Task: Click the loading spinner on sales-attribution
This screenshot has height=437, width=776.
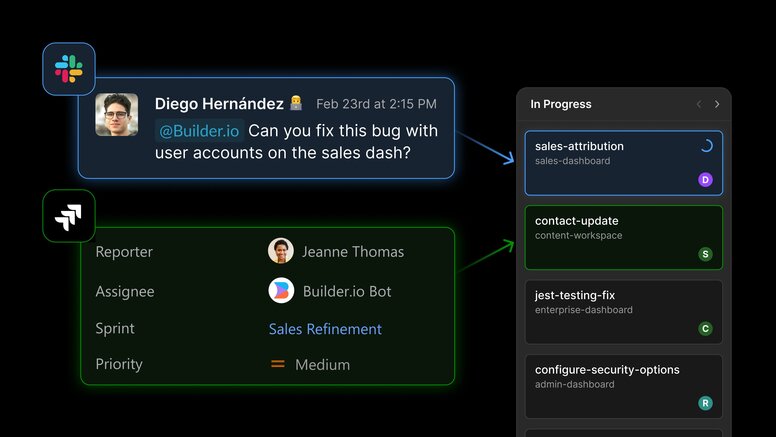Action: tap(706, 146)
